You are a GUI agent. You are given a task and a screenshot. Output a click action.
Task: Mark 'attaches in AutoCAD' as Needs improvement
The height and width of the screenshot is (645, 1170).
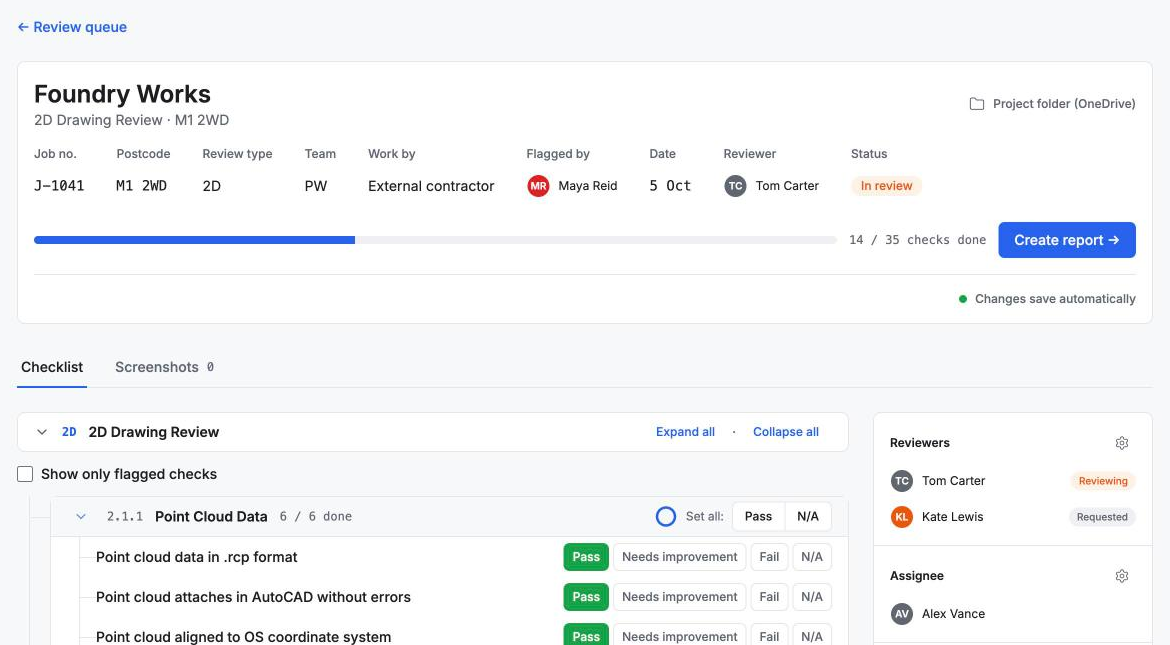(679, 597)
